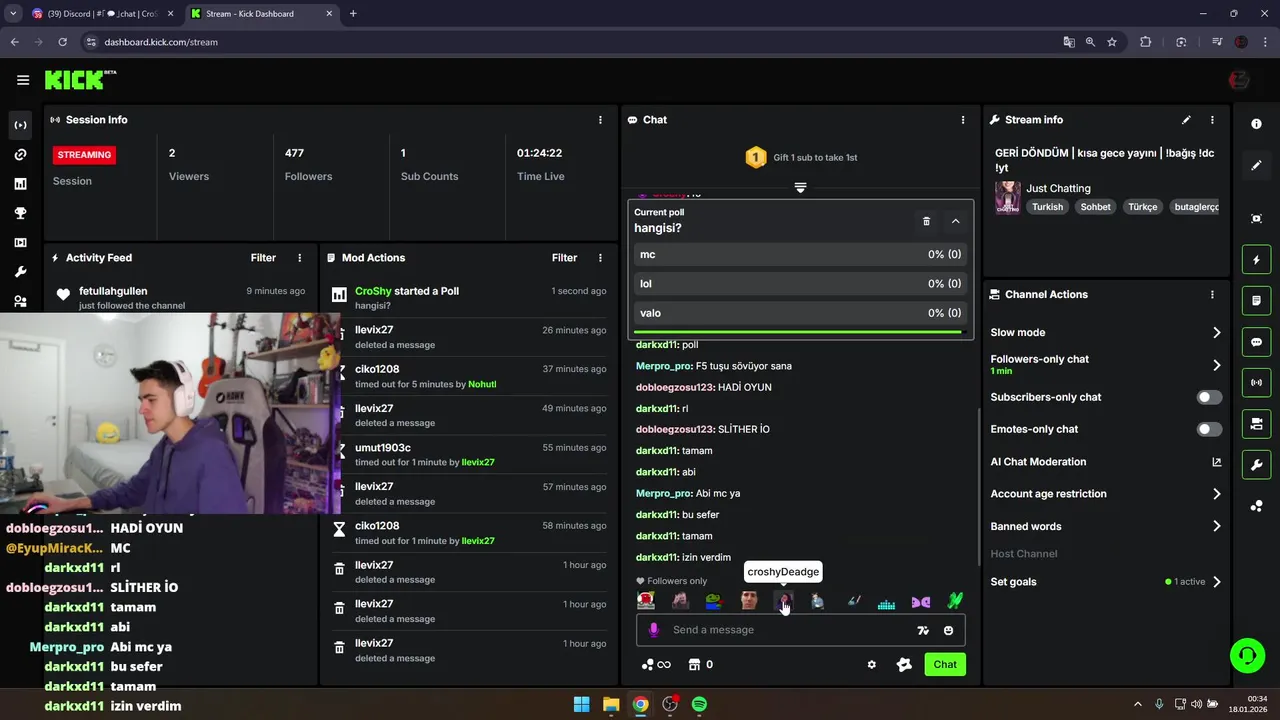Image resolution: width=1280 pixels, height=720 pixels.
Task: Toggle the broadcast signal widget in right rail
Action: point(1256,383)
